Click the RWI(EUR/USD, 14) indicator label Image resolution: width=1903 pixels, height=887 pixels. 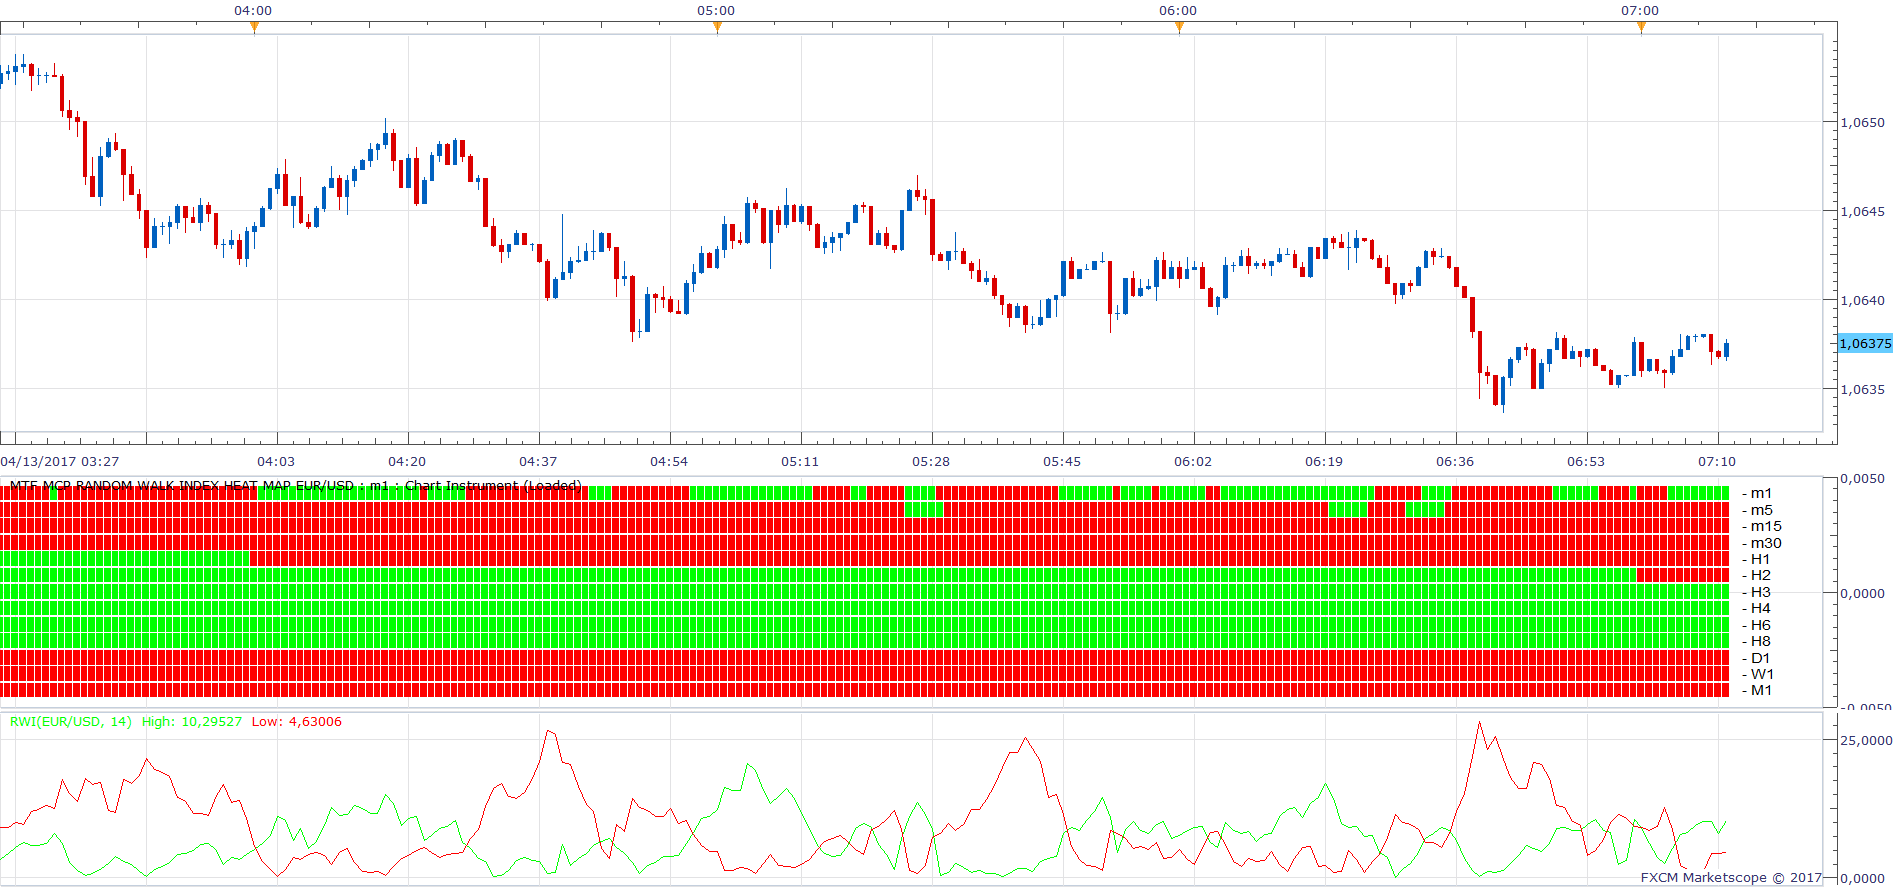pyautogui.click(x=71, y=721)
